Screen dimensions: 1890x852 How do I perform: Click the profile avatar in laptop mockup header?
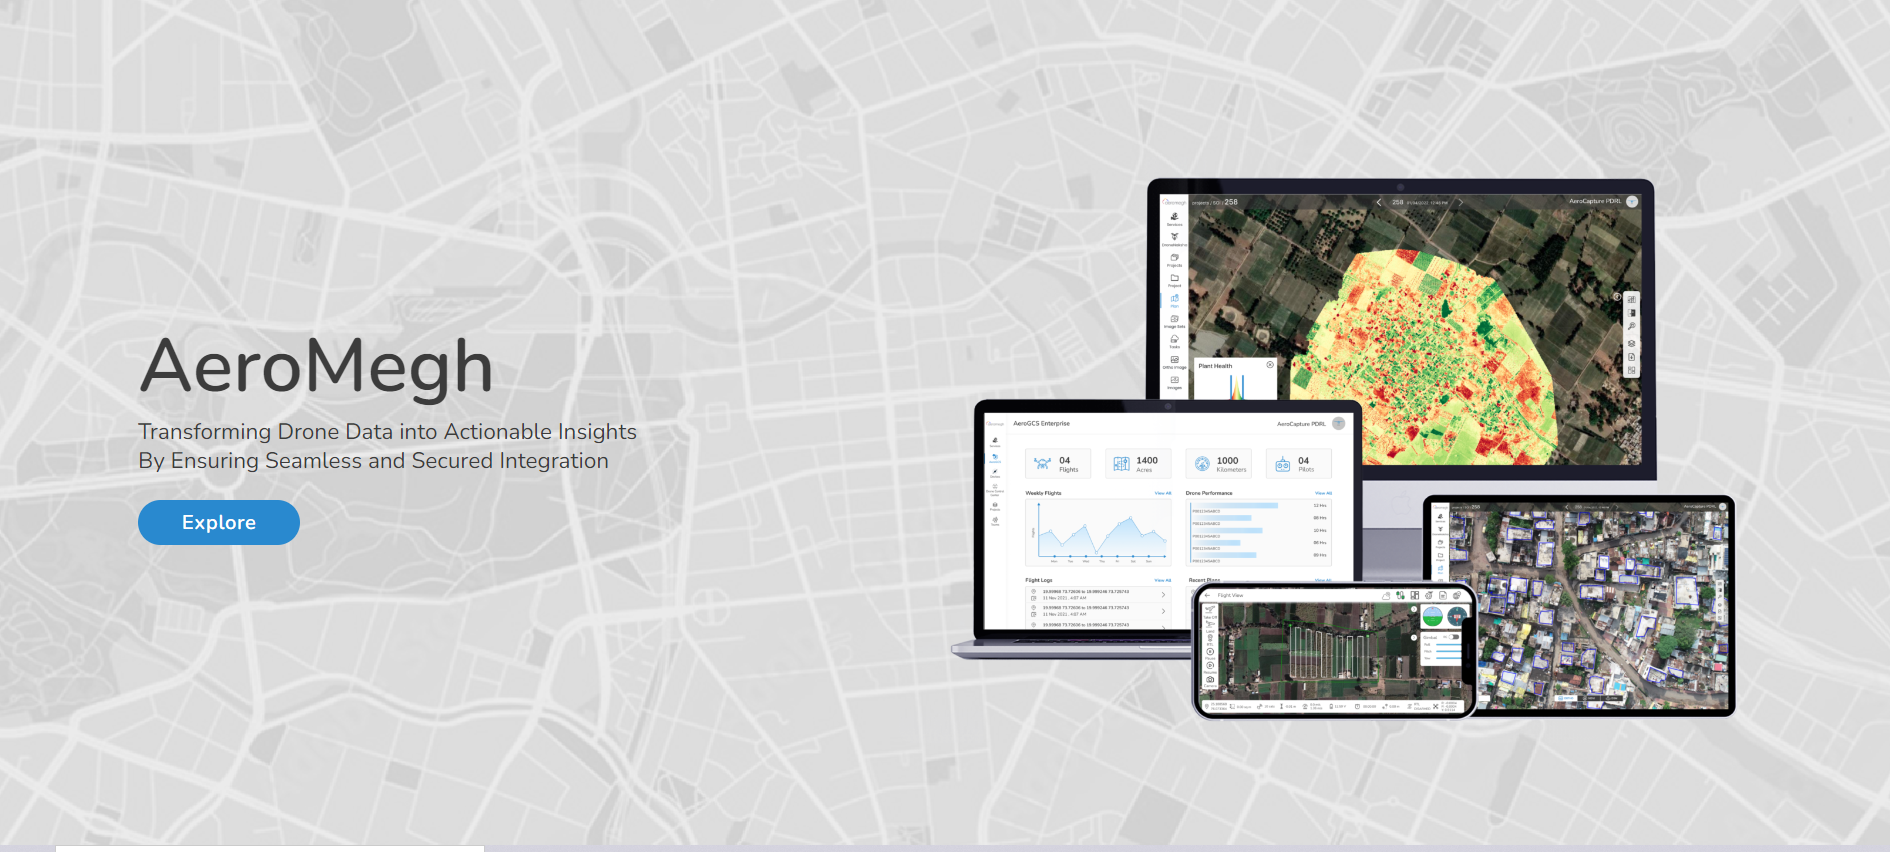(x=1339, y=423)
